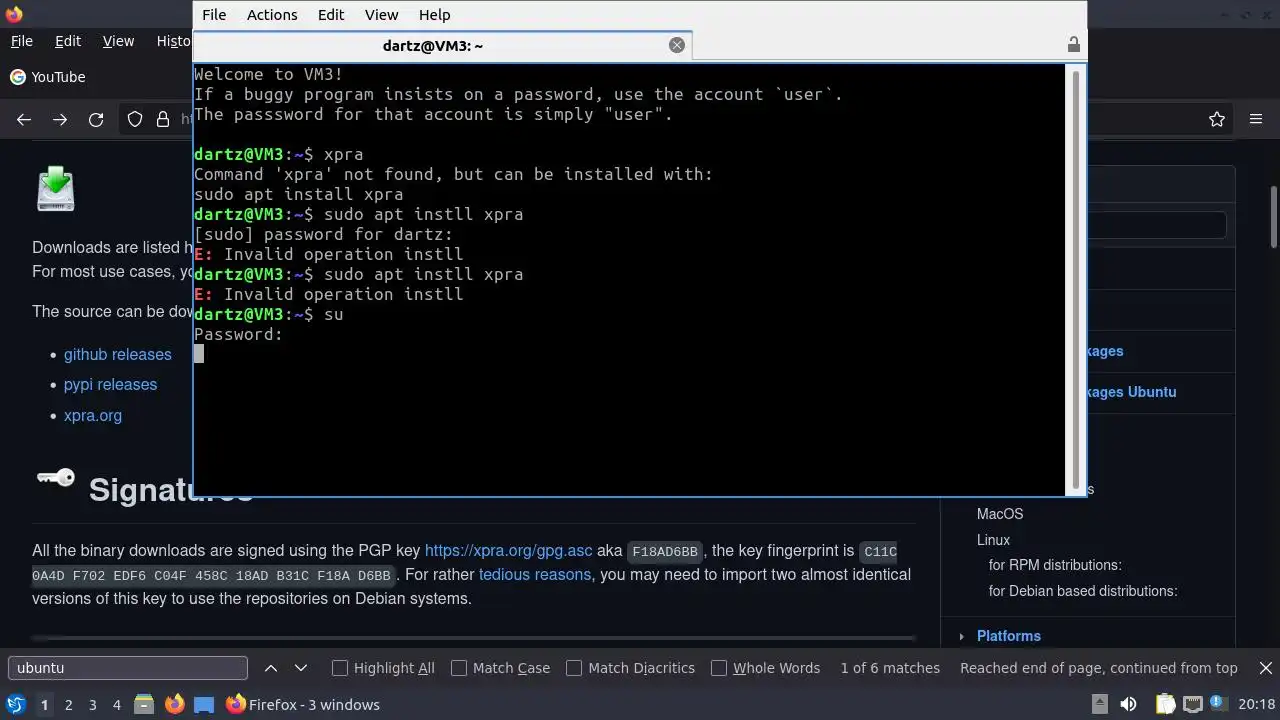Open the terminal Edit menu
This screenshot has height=720, width=1280.
[x=331, y=15]
